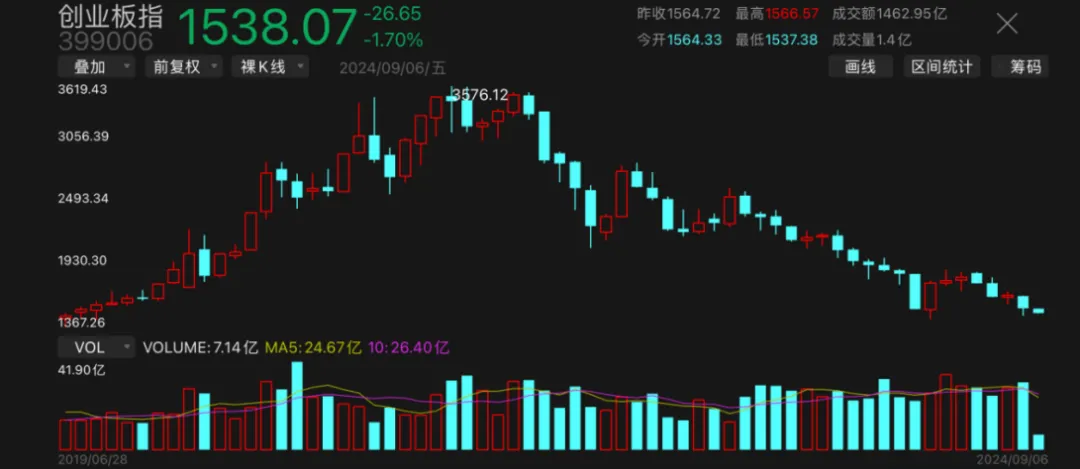The width and height of the screenshot is (1080, 469).
Task: Click the last small cyan volume bar
Action: 1039,442
